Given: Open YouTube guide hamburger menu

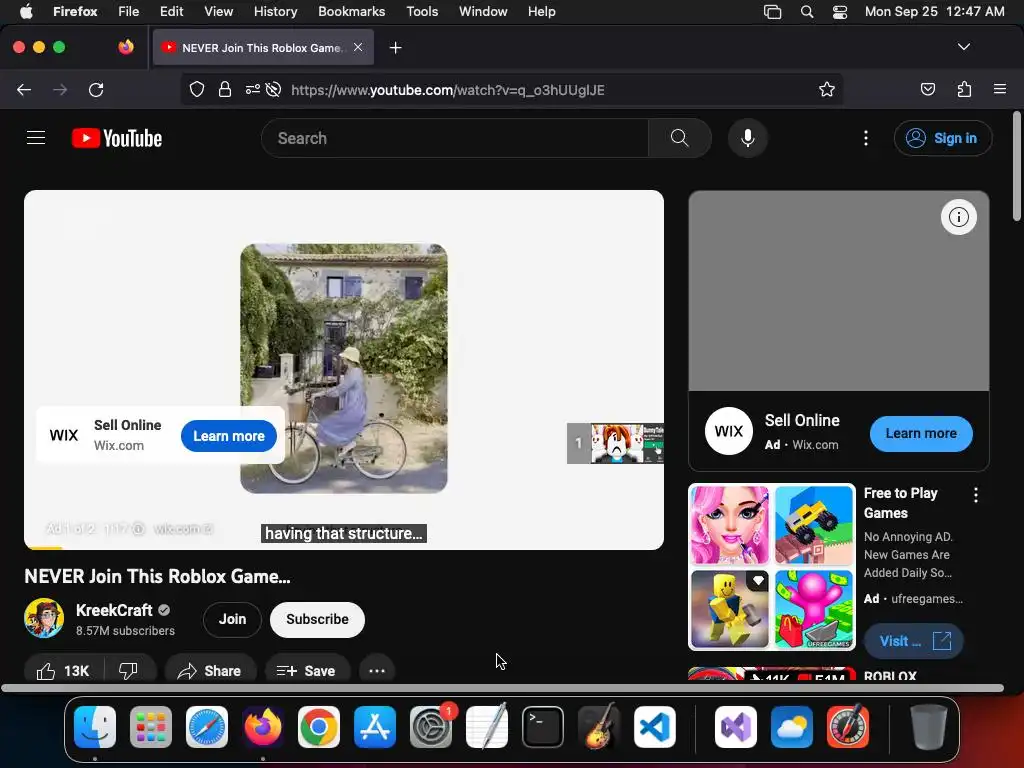Looking at the screenshot, I should [x=36, y=138].
